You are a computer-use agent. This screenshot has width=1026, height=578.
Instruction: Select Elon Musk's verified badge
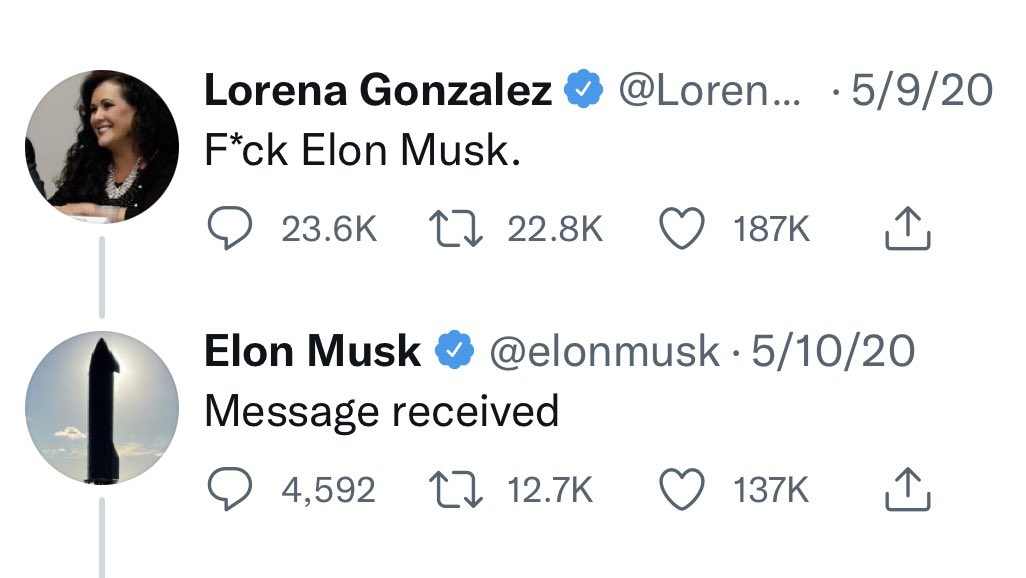pos(455,350)
